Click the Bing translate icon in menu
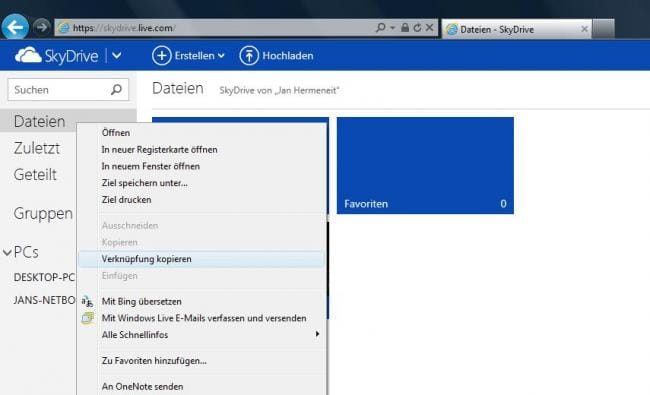This screenshot has width=650, height=395. click(x=87, y=301)
